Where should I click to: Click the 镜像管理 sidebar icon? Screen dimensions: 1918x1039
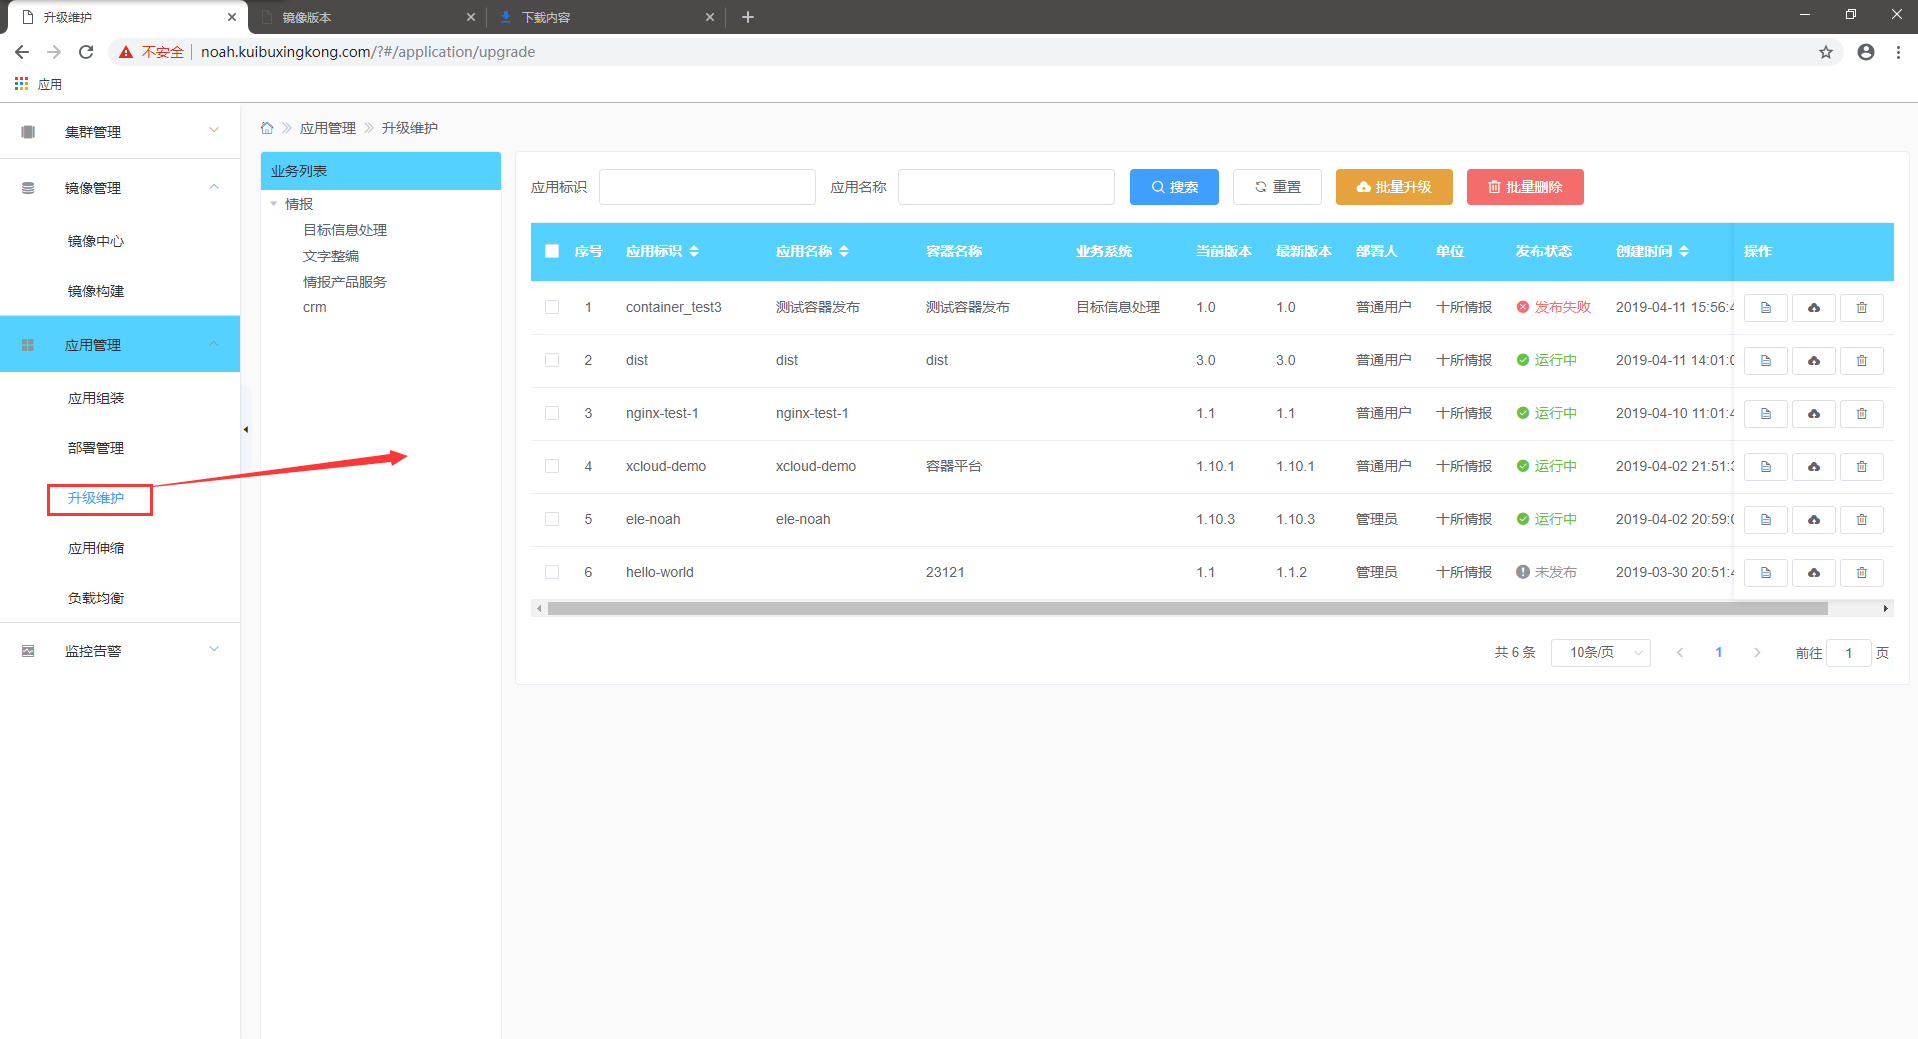tap(28, 188)
